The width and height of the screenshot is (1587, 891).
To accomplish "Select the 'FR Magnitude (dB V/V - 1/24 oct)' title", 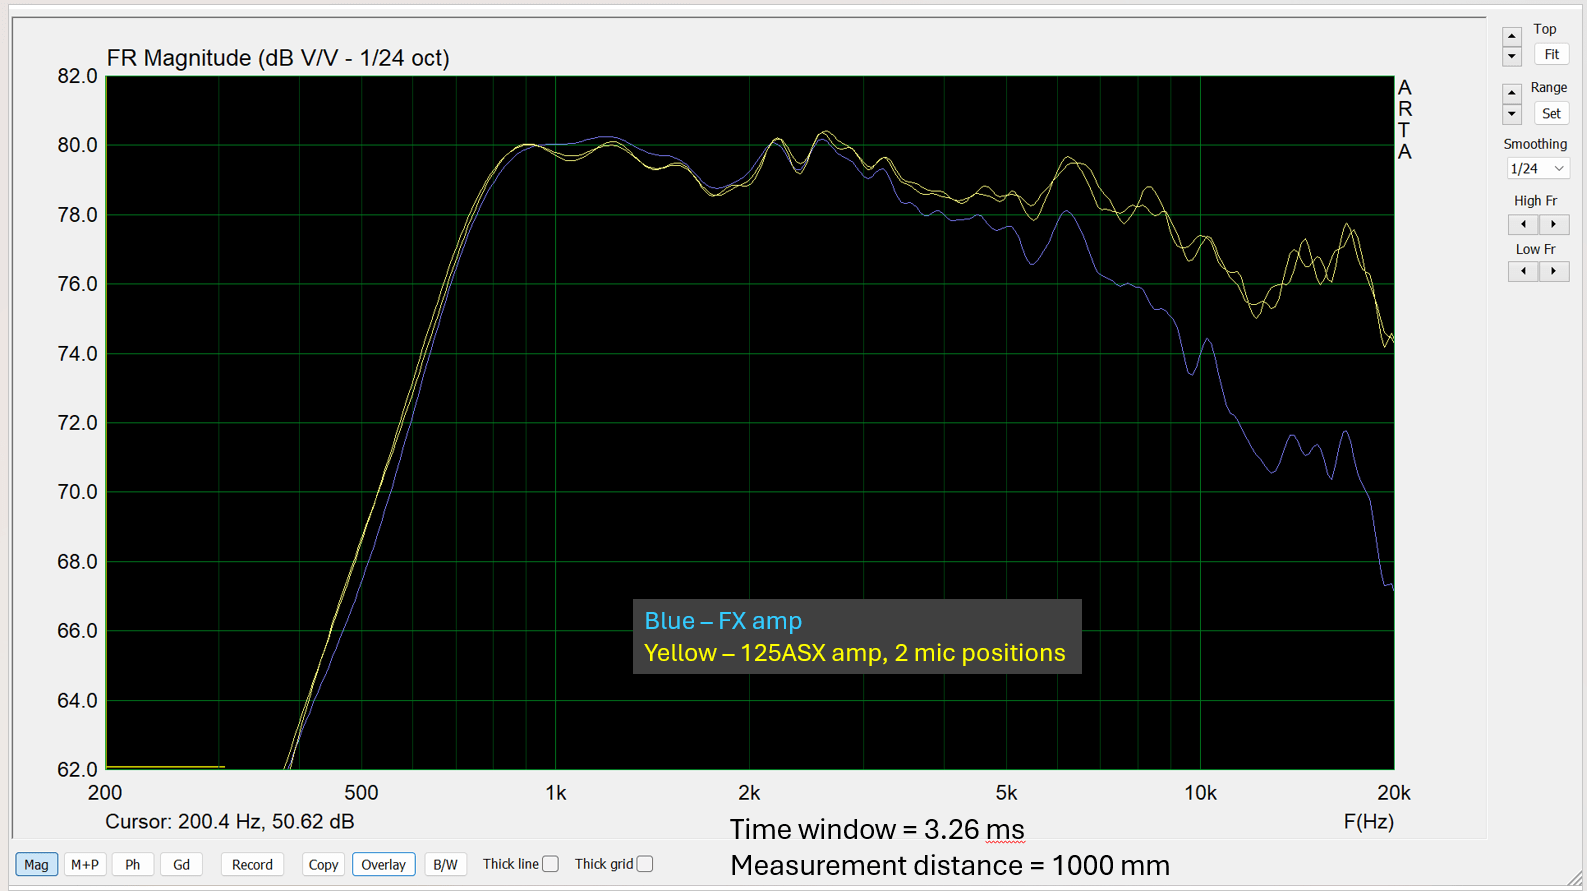I will [x=278, y=58].
